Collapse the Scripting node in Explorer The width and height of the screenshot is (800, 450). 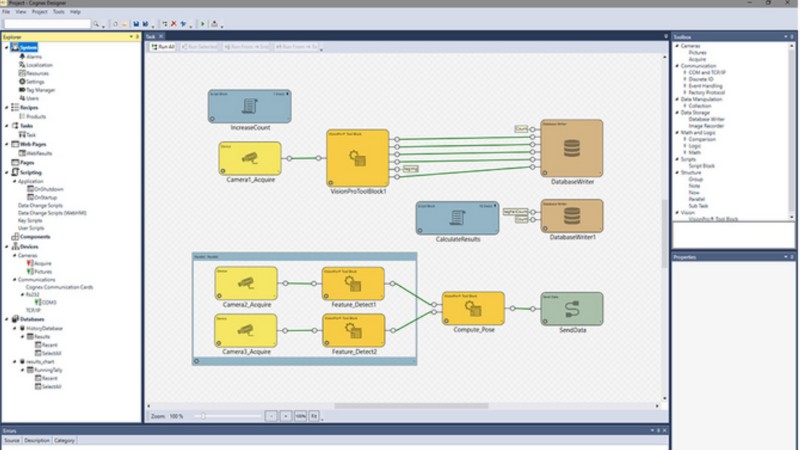pyautogui.click(x=7, y=172)
